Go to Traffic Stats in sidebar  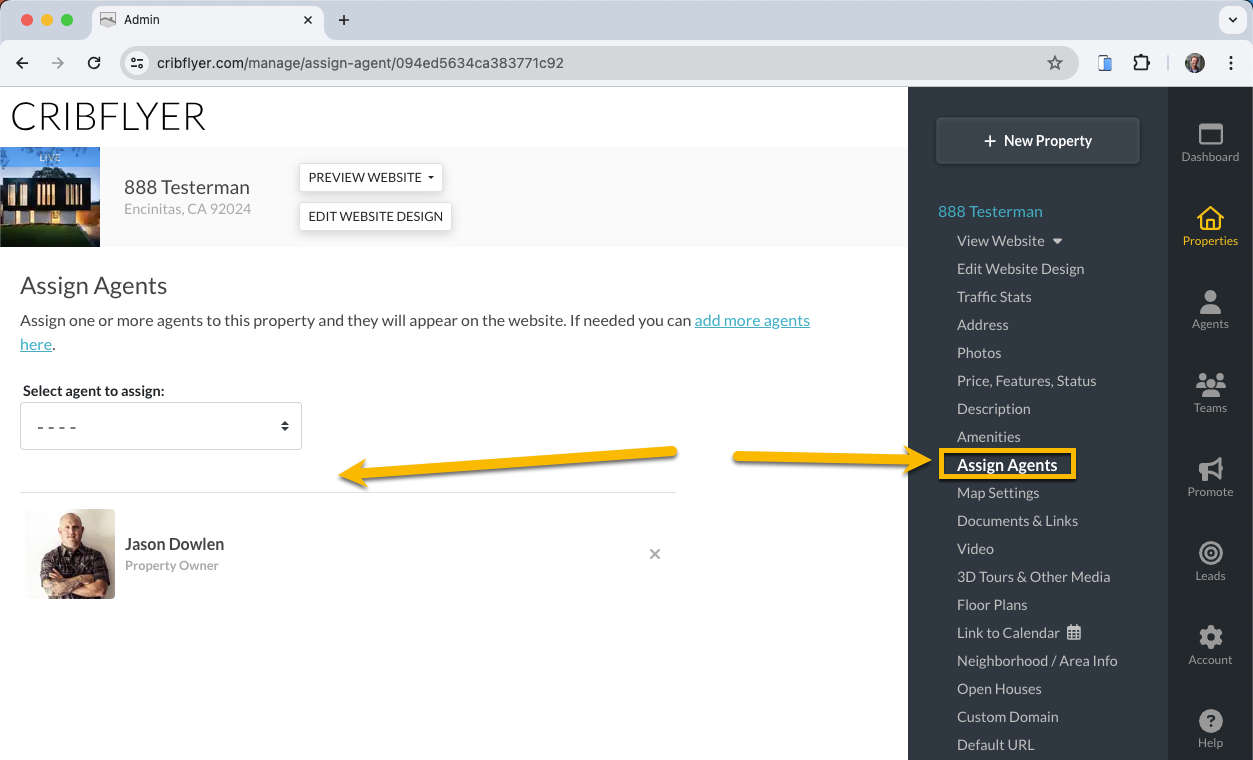pyautogui.click(x=994, y=297)
